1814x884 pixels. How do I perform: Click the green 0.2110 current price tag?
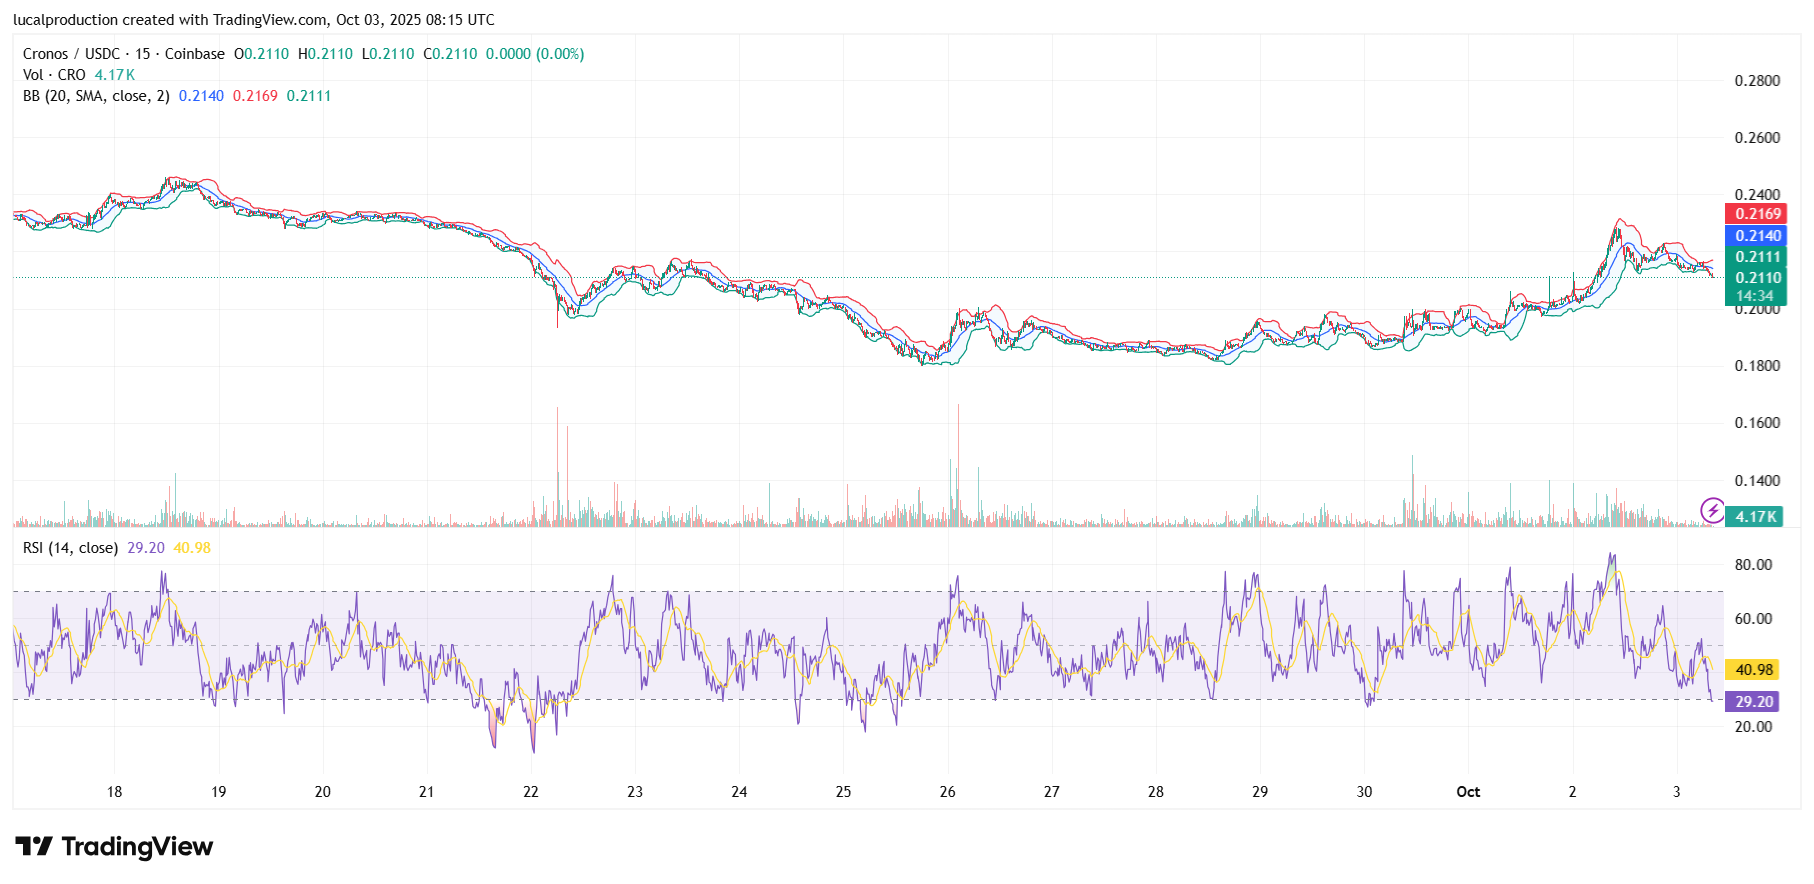[1756, 278]
